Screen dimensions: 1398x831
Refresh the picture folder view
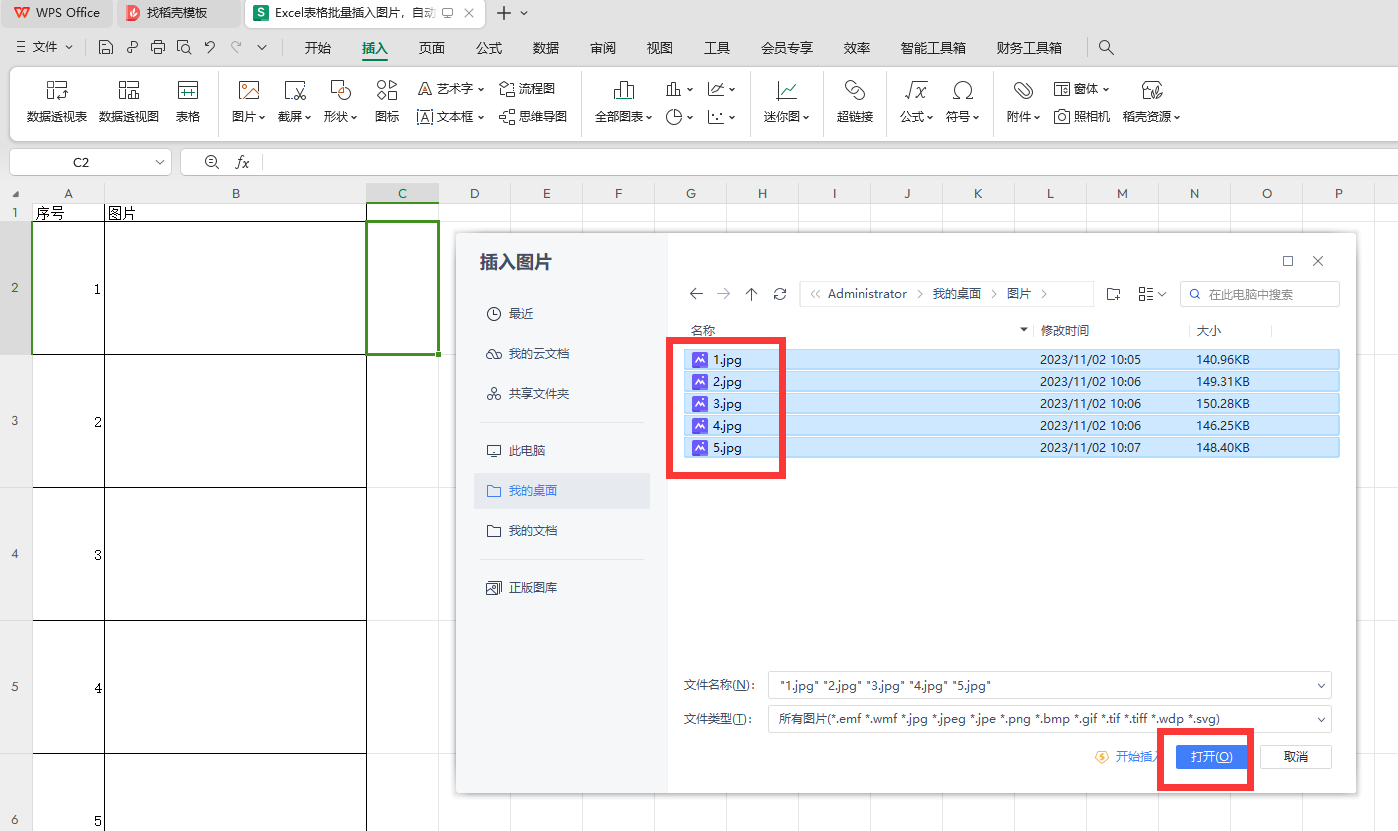779,293
